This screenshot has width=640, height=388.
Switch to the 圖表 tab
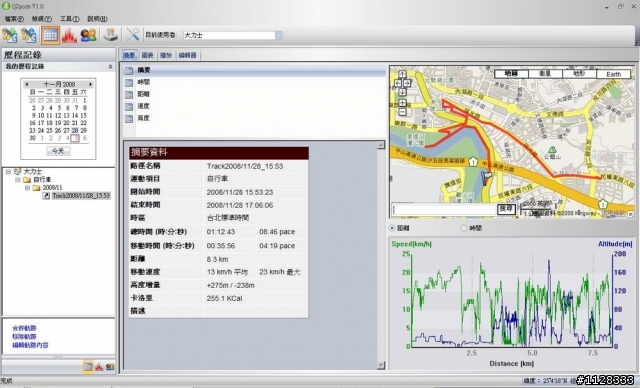147,55
